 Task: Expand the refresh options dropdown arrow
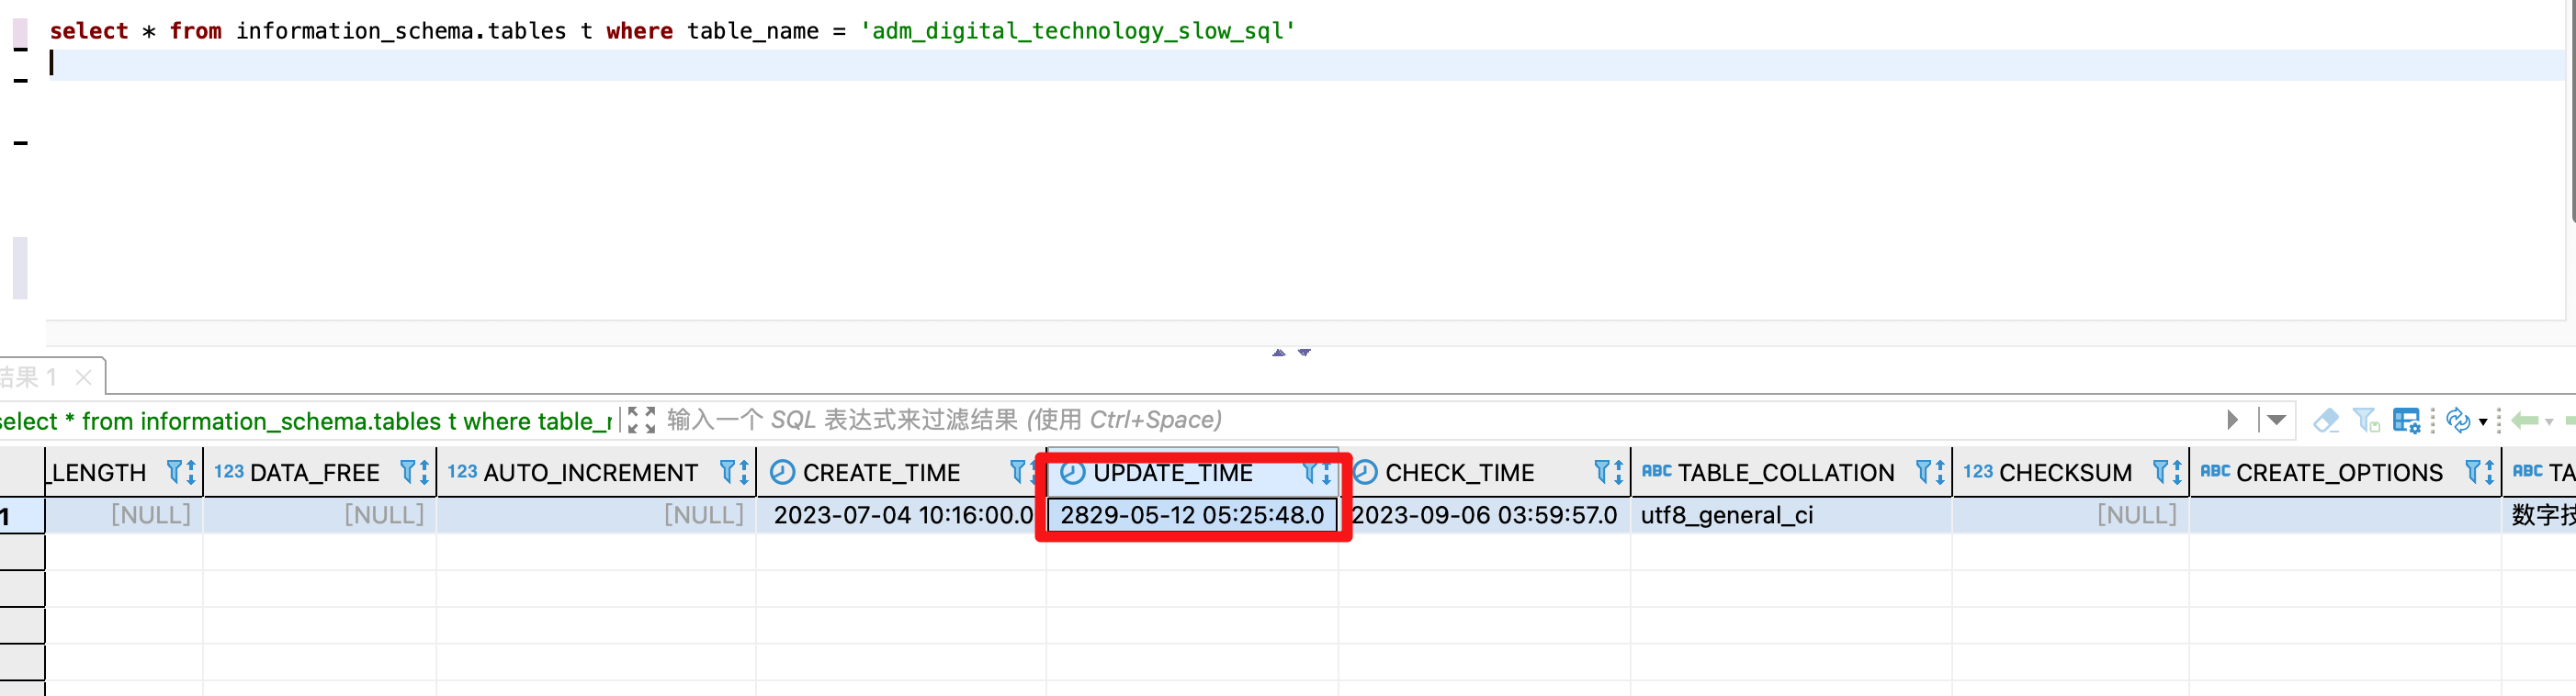click(x=2483, y=422)
